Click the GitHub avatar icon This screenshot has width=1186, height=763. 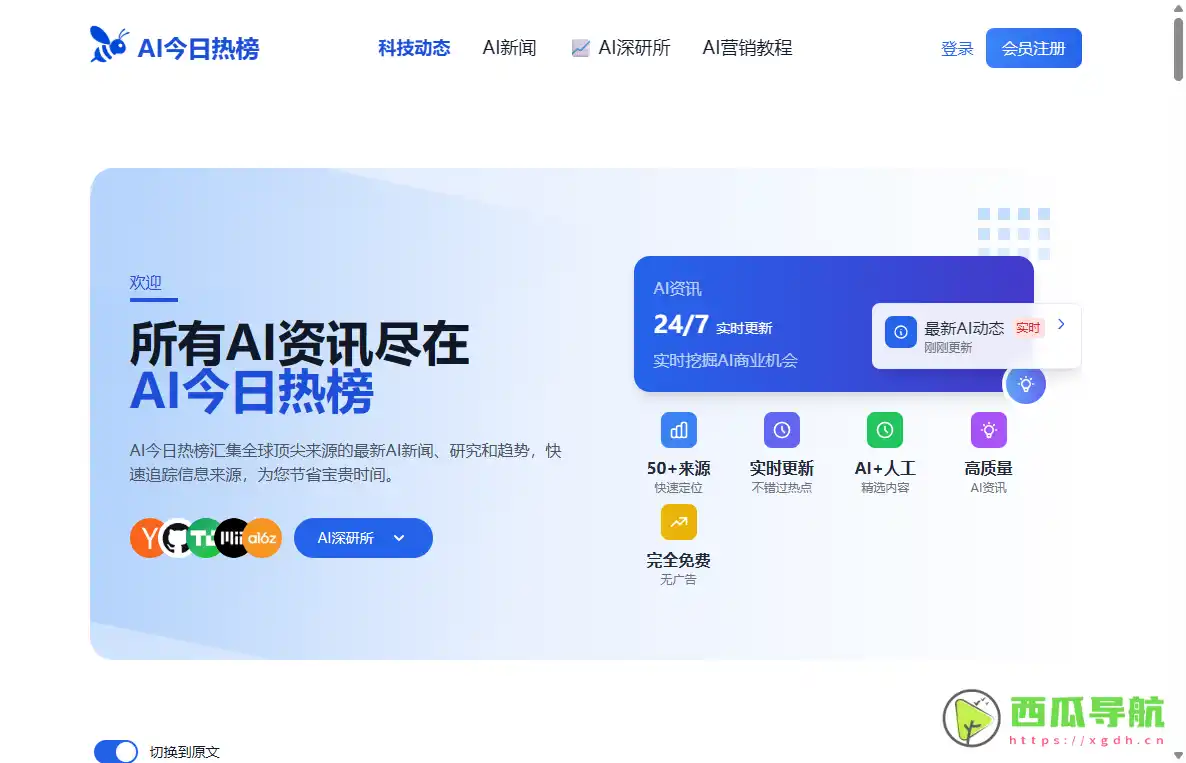[177, 538]
